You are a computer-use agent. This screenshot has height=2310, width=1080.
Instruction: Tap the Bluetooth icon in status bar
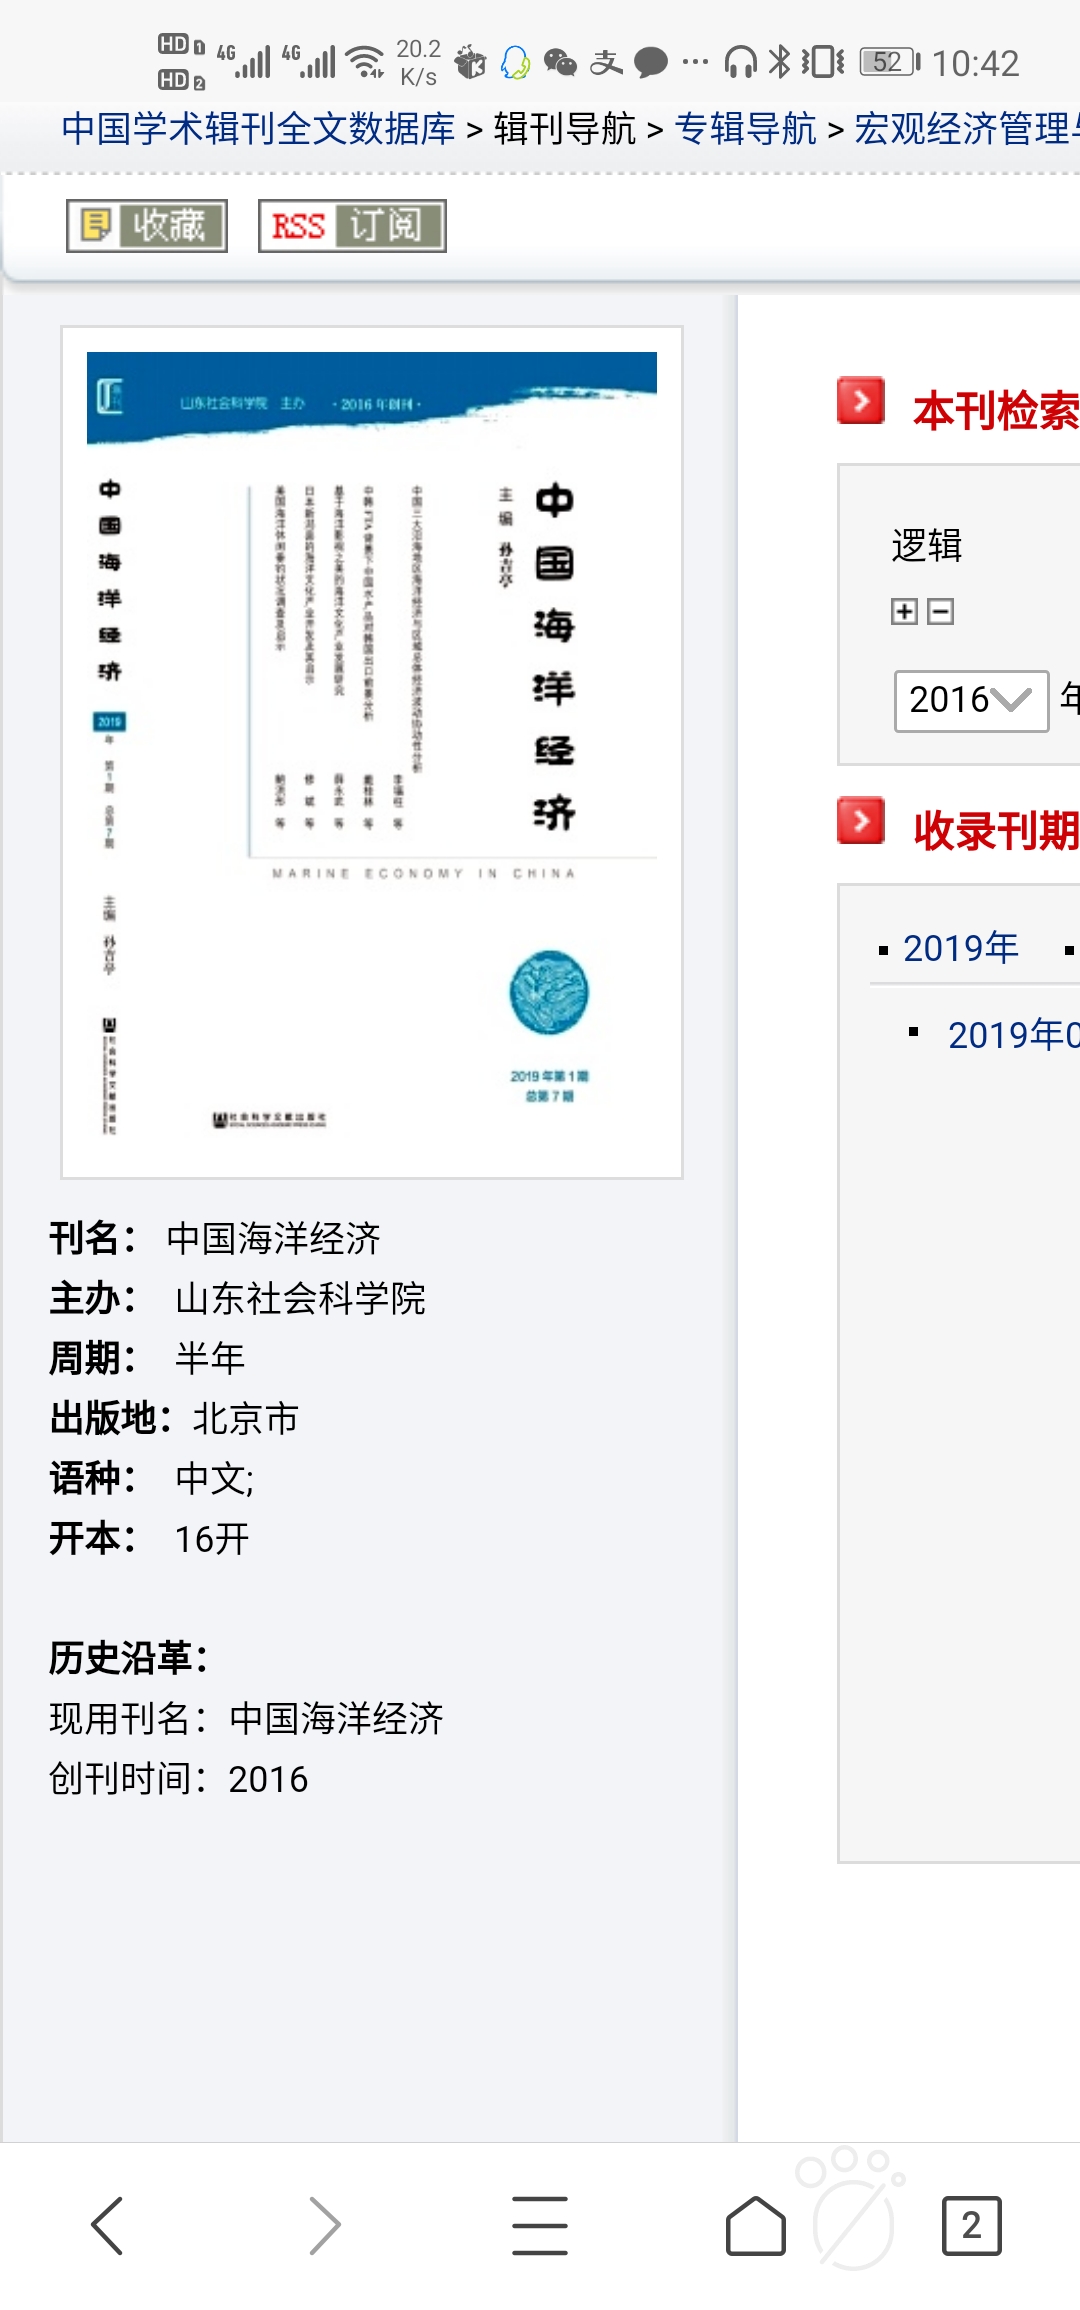(x=779, y=62)
